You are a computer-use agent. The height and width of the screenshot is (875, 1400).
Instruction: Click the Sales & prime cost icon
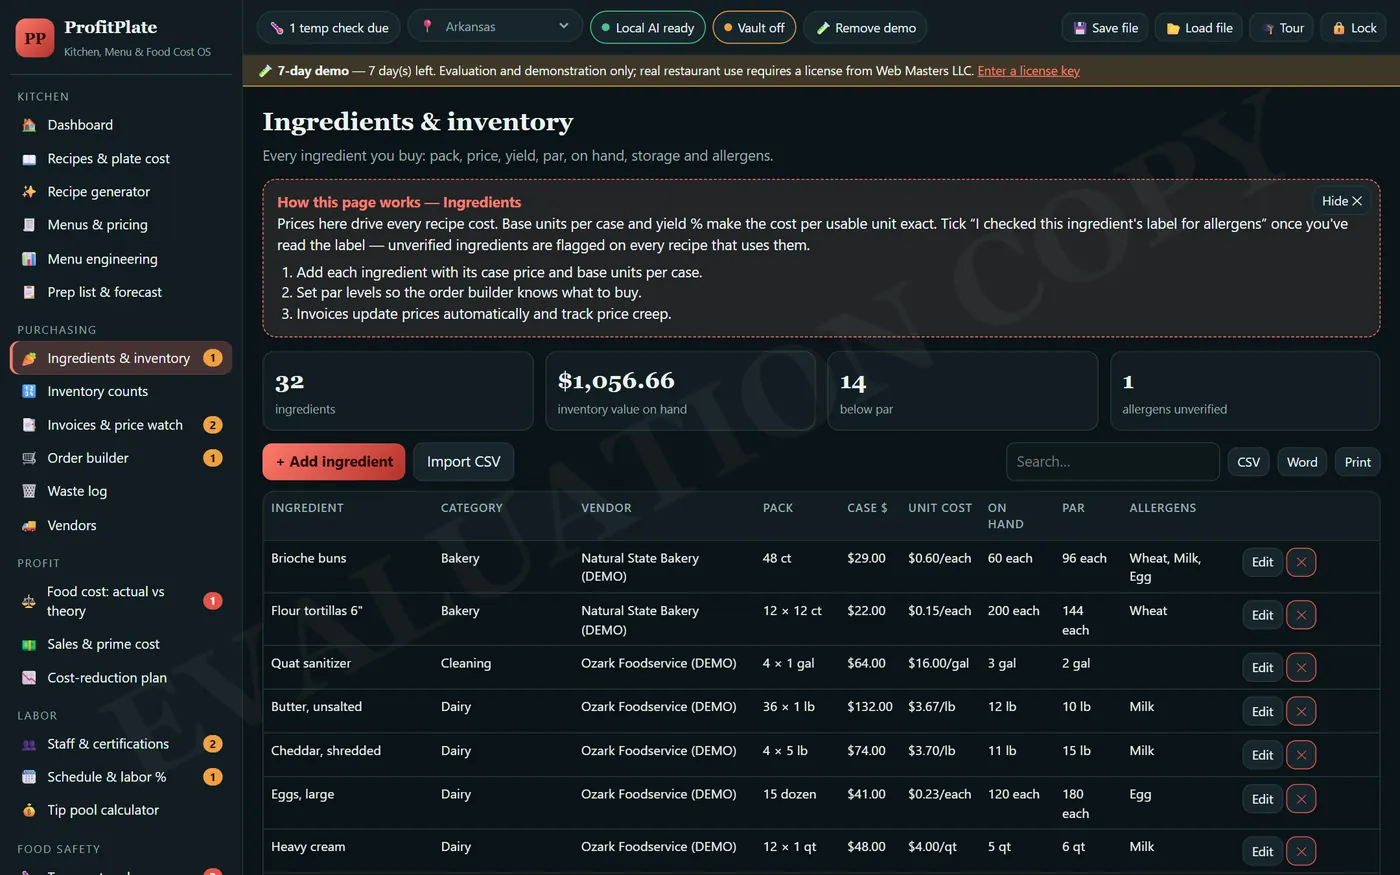29,644
